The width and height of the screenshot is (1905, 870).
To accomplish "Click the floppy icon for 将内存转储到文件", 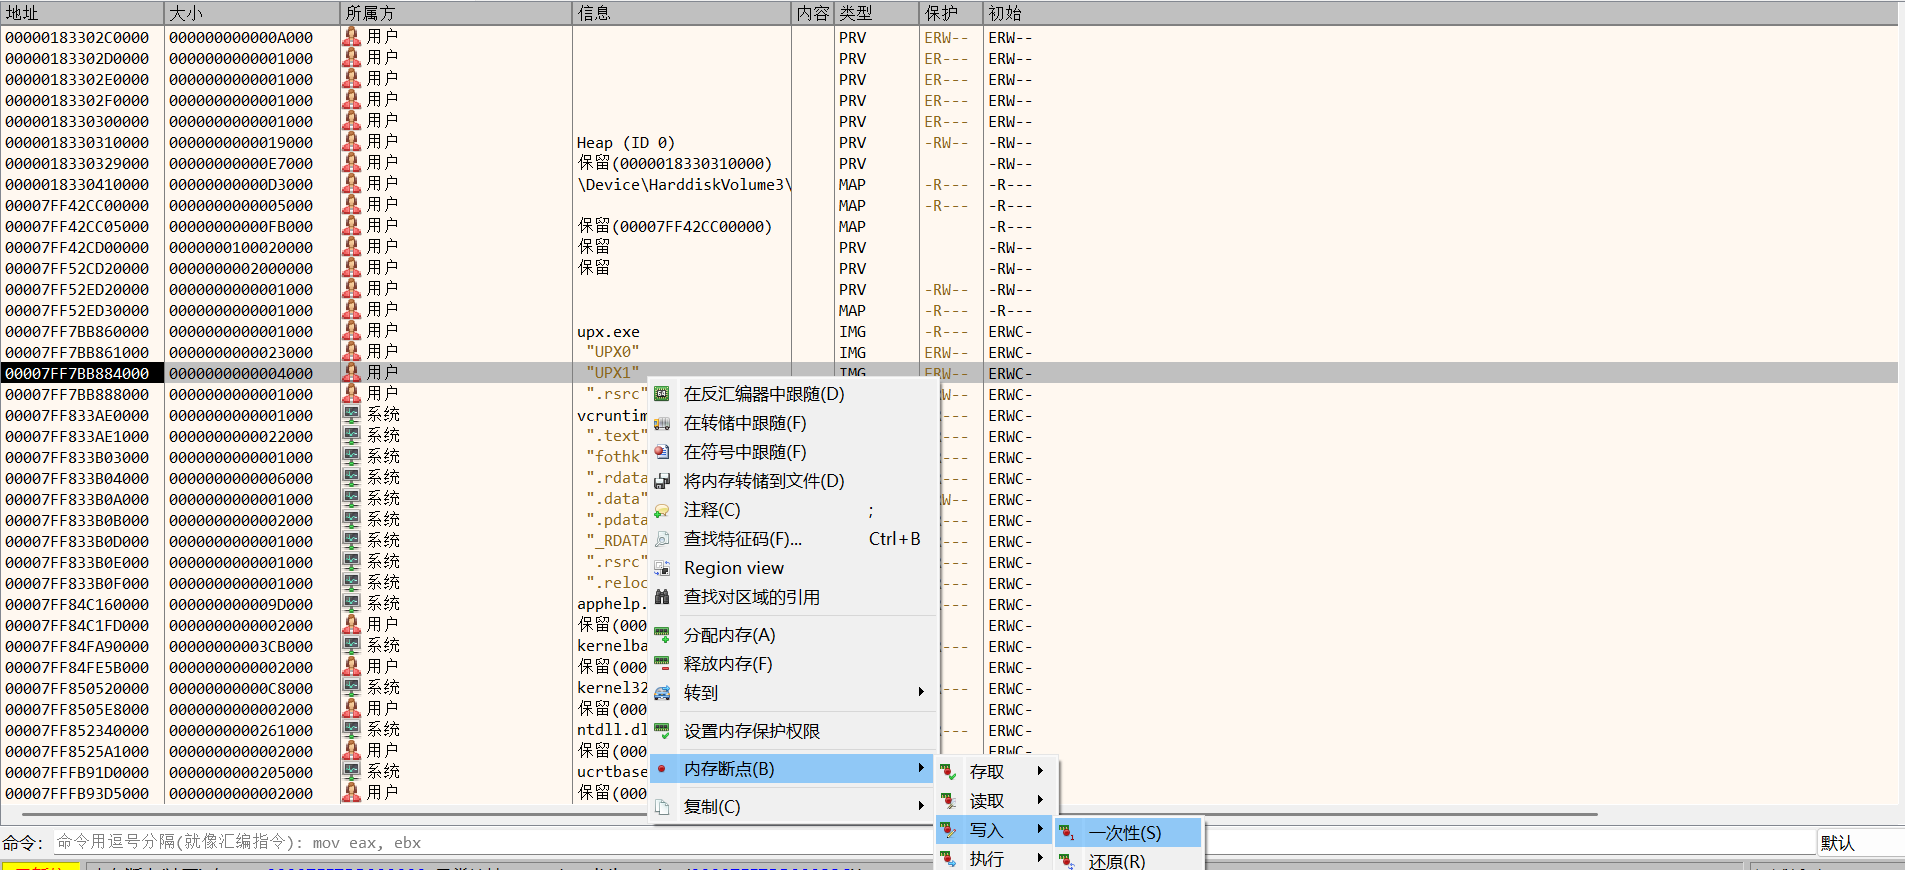I will tap(662, 482).
